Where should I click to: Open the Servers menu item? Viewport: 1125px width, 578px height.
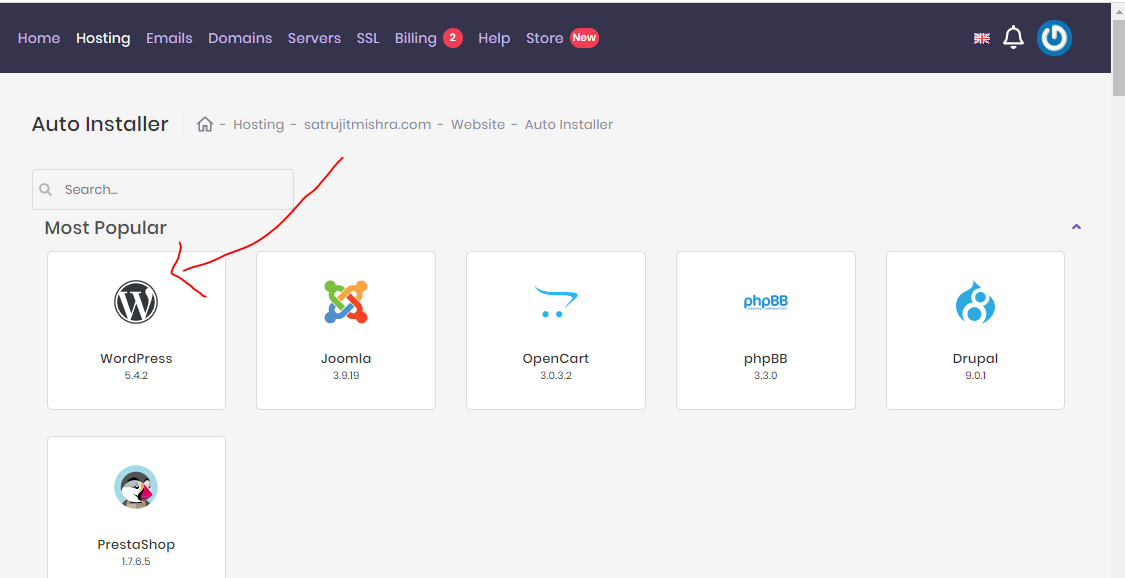point(314,38)
